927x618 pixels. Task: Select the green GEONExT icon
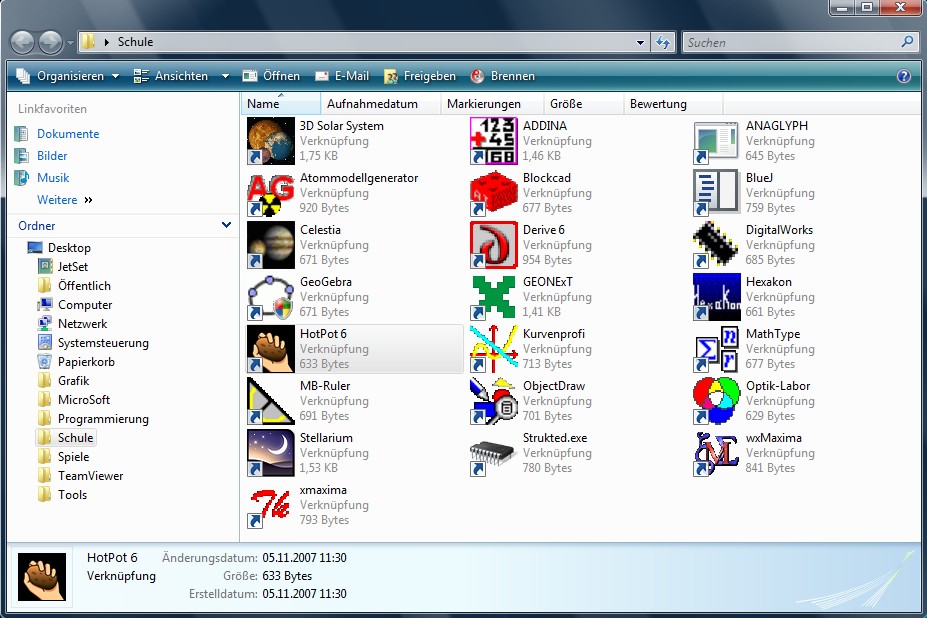coord(494,297)
